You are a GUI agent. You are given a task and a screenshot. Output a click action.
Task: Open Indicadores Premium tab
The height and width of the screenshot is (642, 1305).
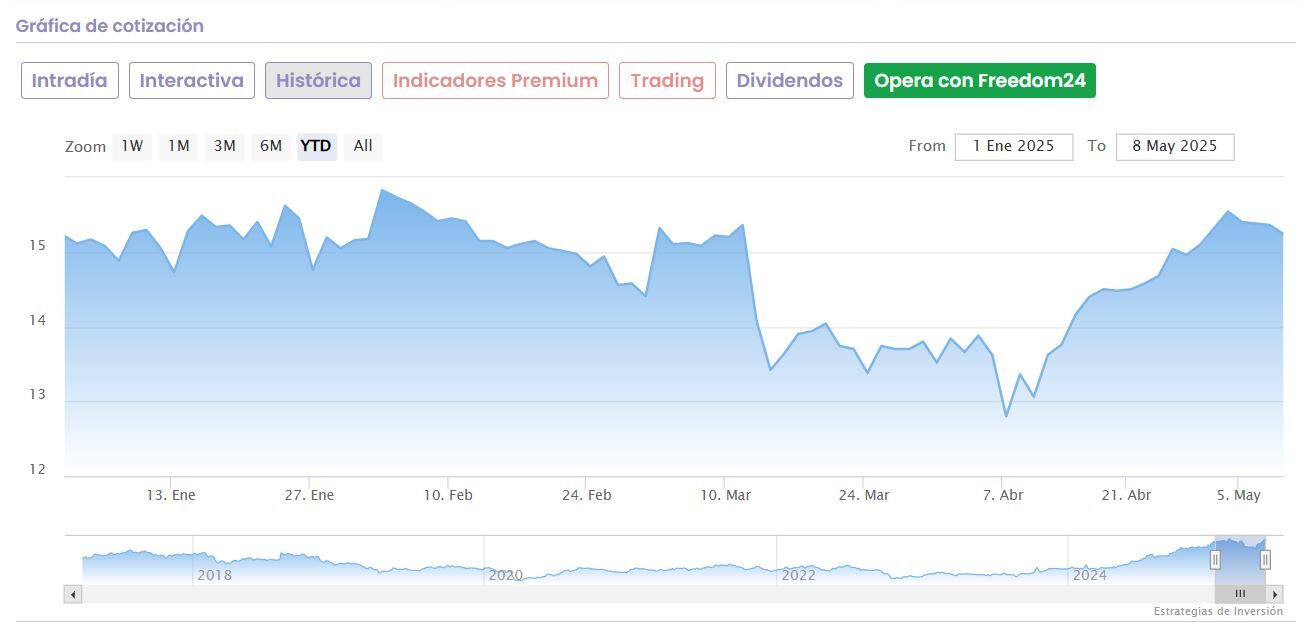pyautogui.click(x=495, y=81)
